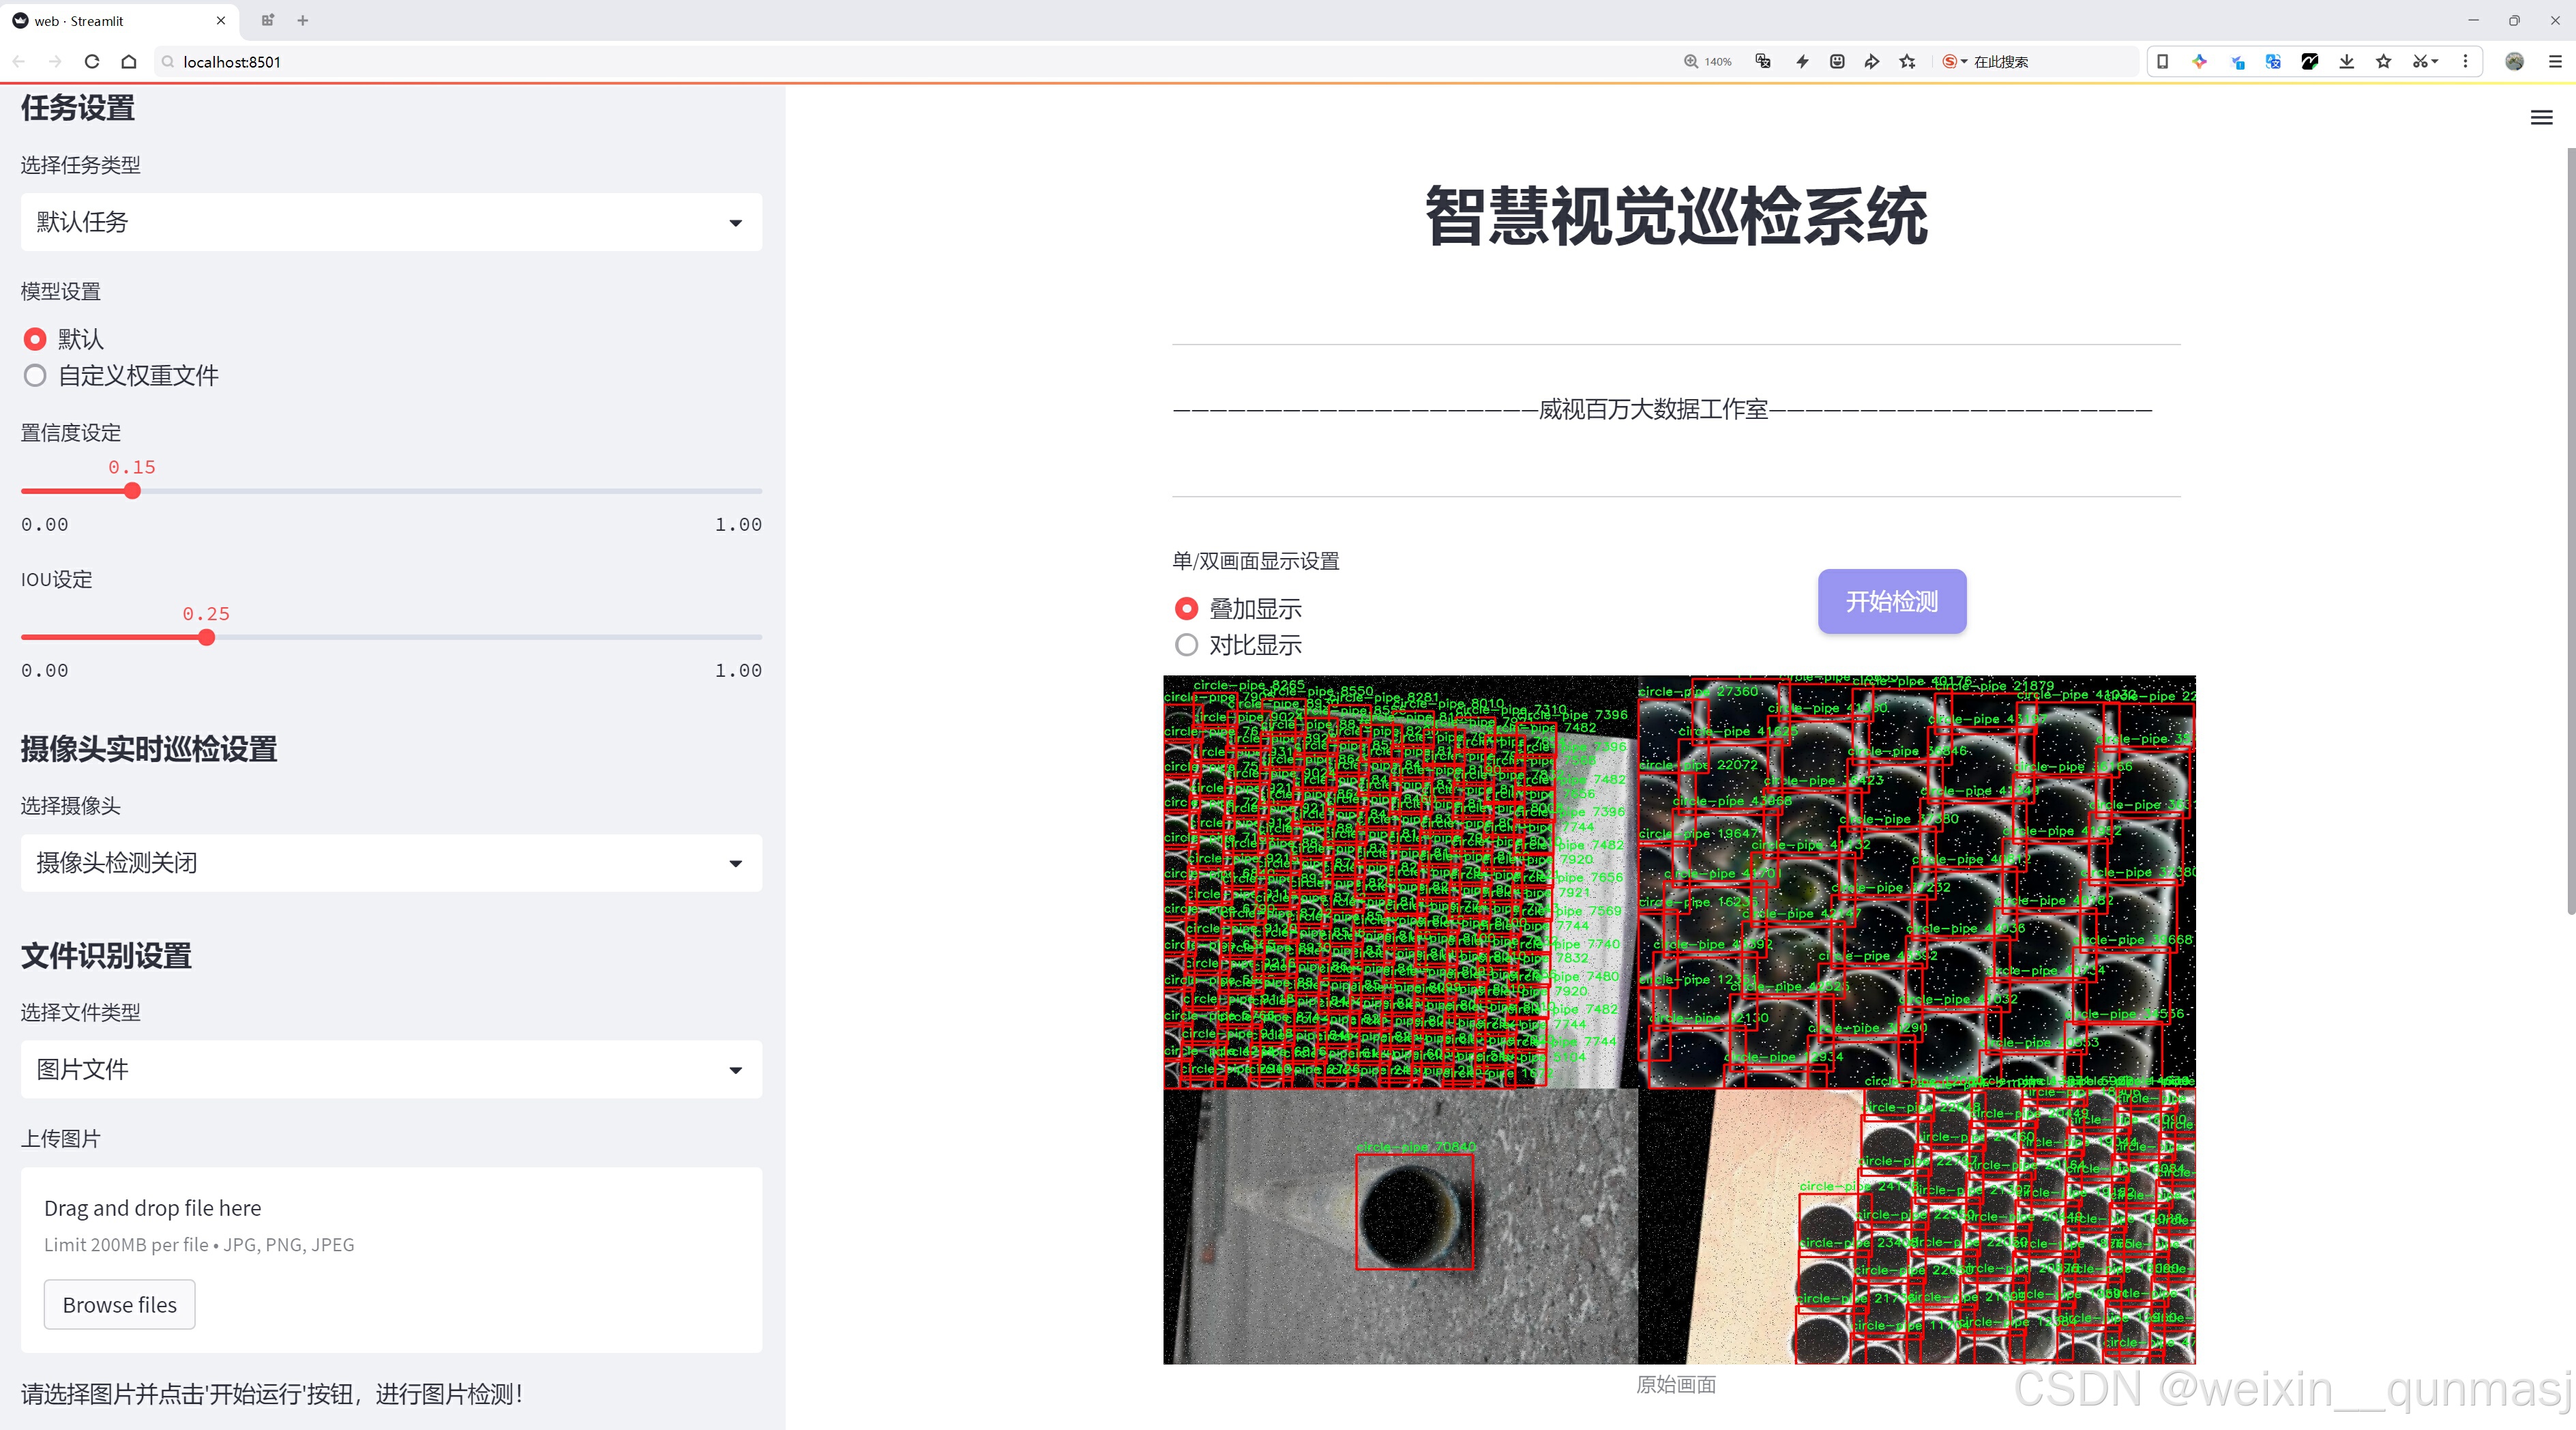The image size is (2576, 1430).
Task: Click the Browse files button
Action: click(x=119, y=1305)
